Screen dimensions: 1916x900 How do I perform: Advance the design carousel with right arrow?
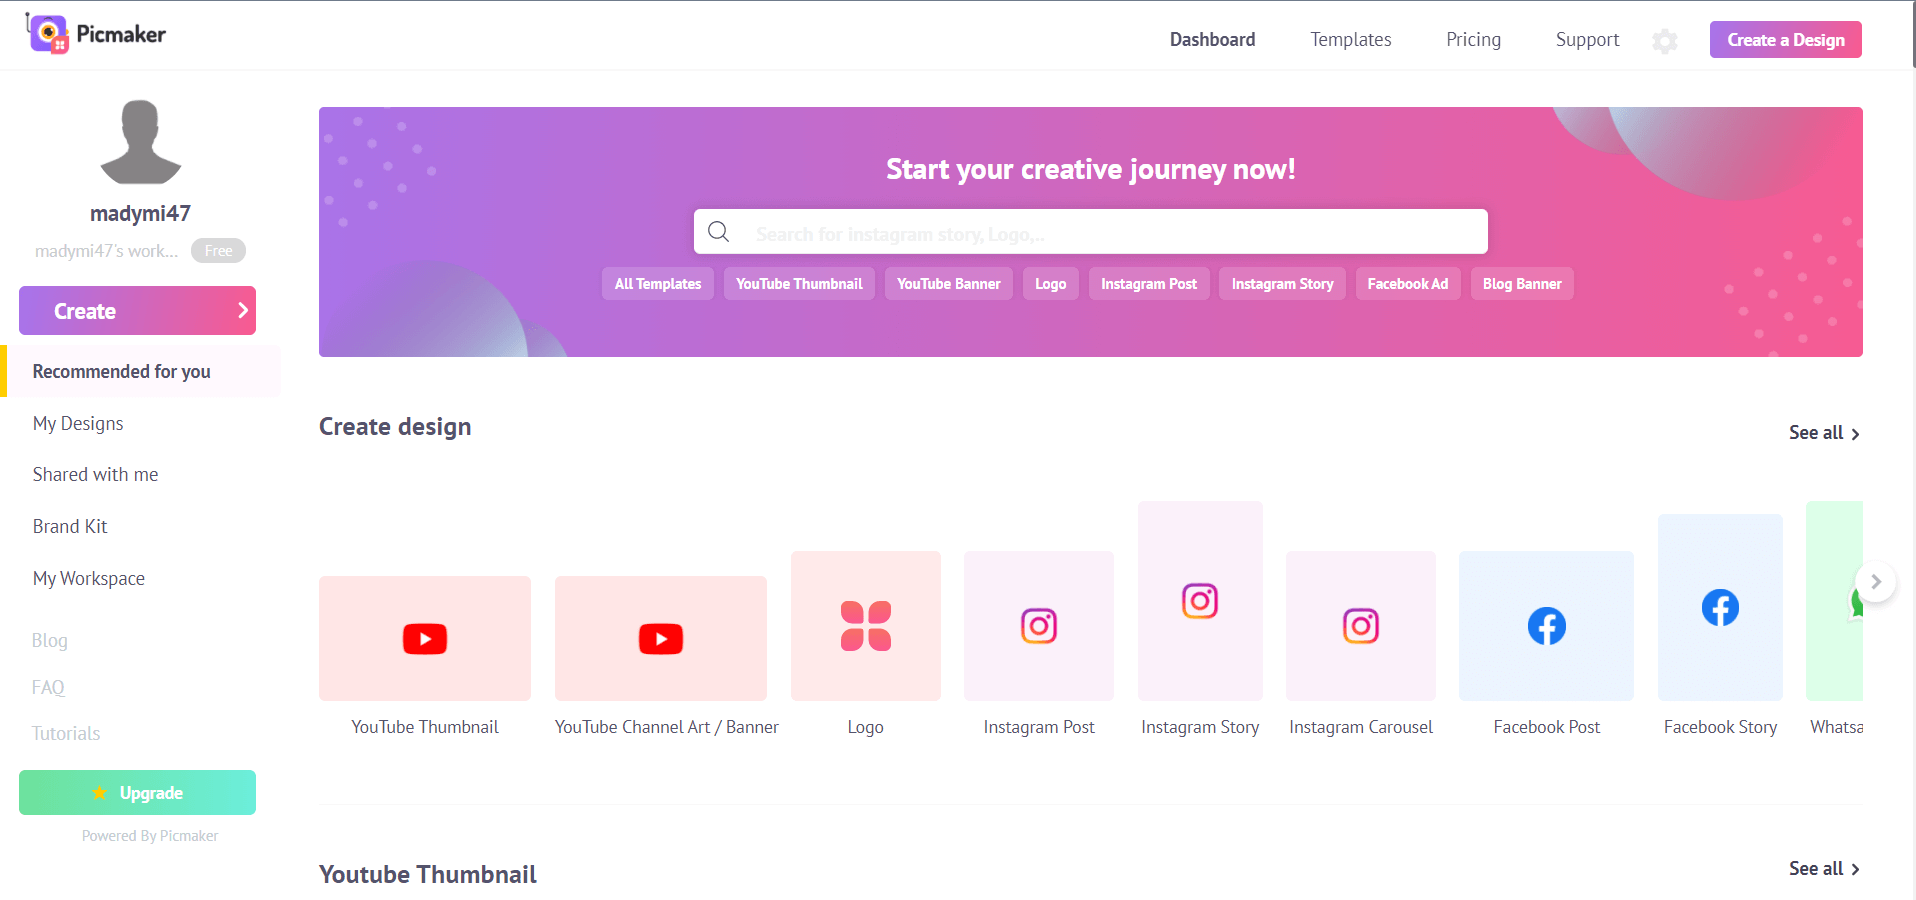(x=1876, y=582)
